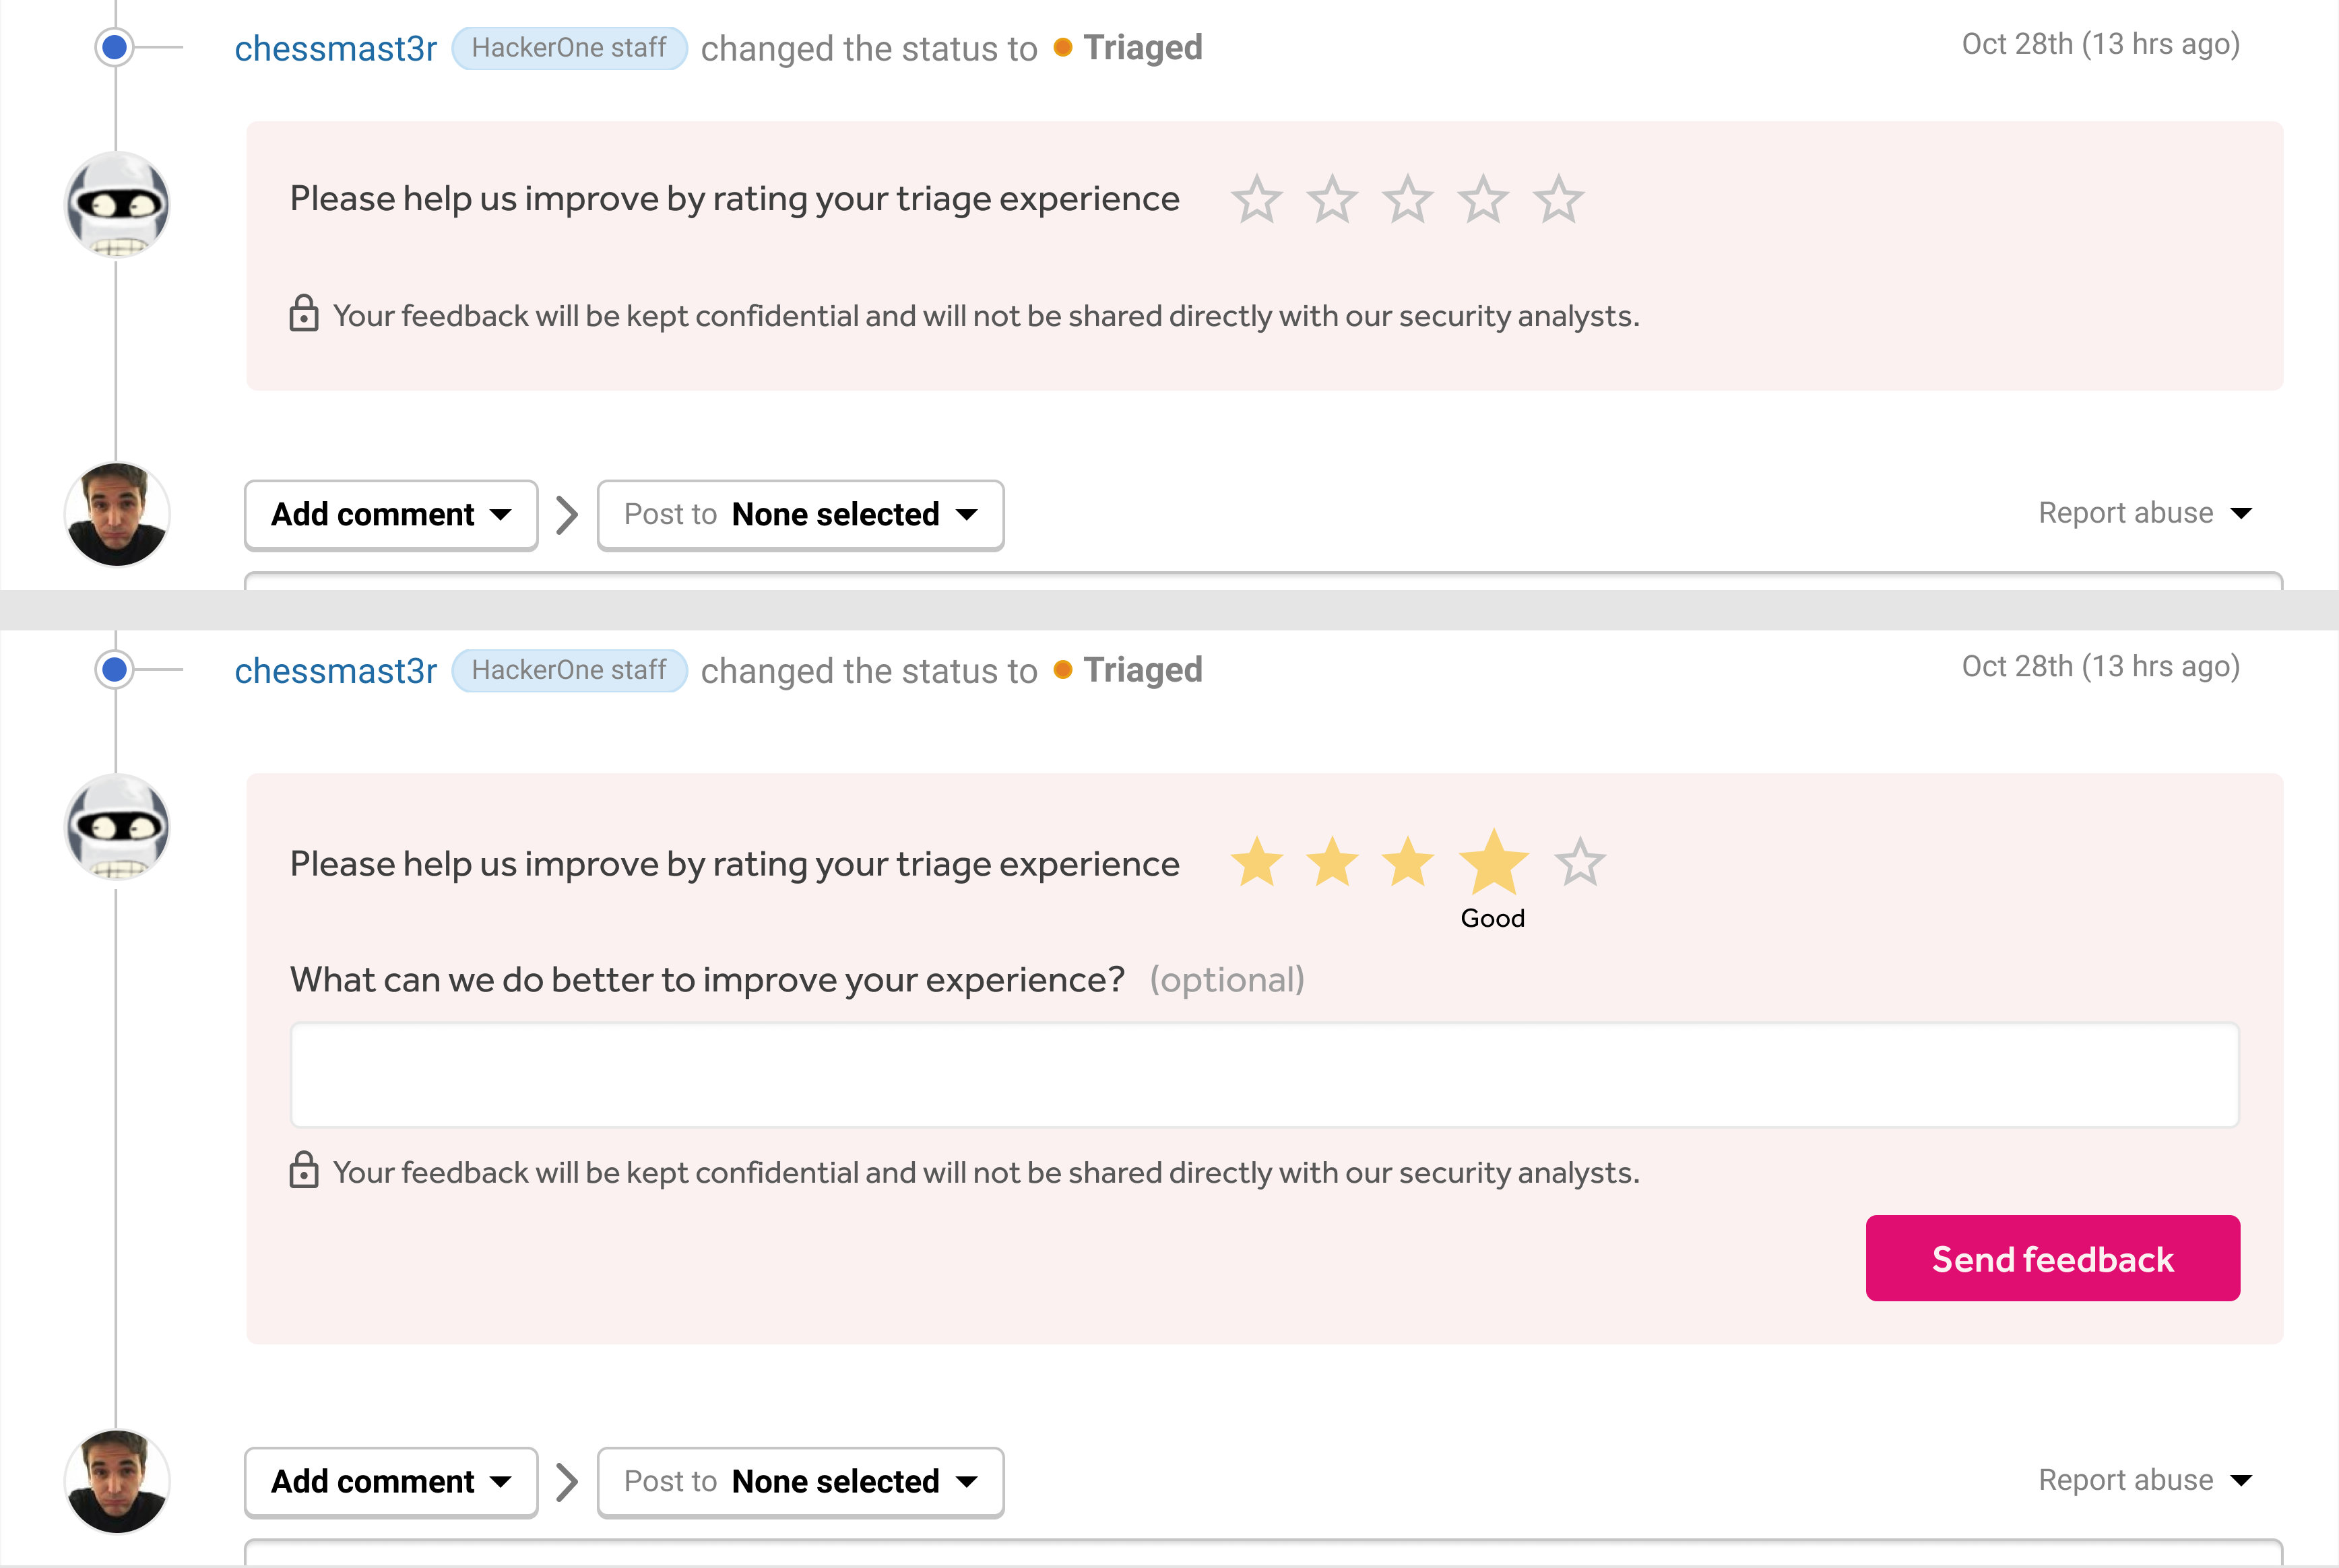The width and height of the screenshot is (2339, 1568).
Task: Select the fifth star beside the Good rating
Action: tap(1579, 862)
